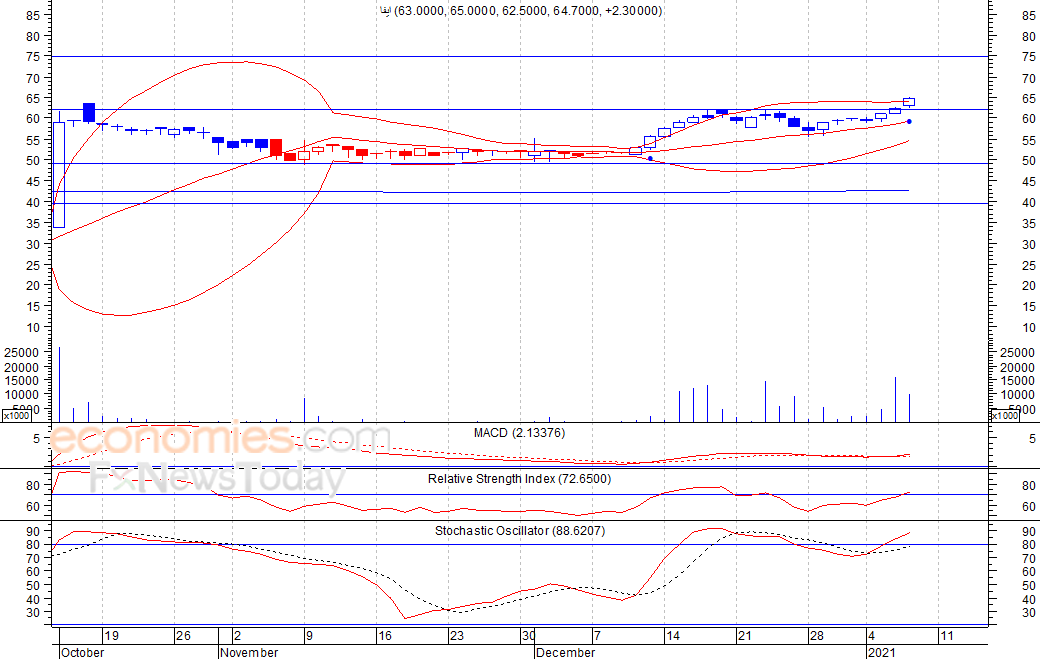Click the November month label

tap(249, 652)
